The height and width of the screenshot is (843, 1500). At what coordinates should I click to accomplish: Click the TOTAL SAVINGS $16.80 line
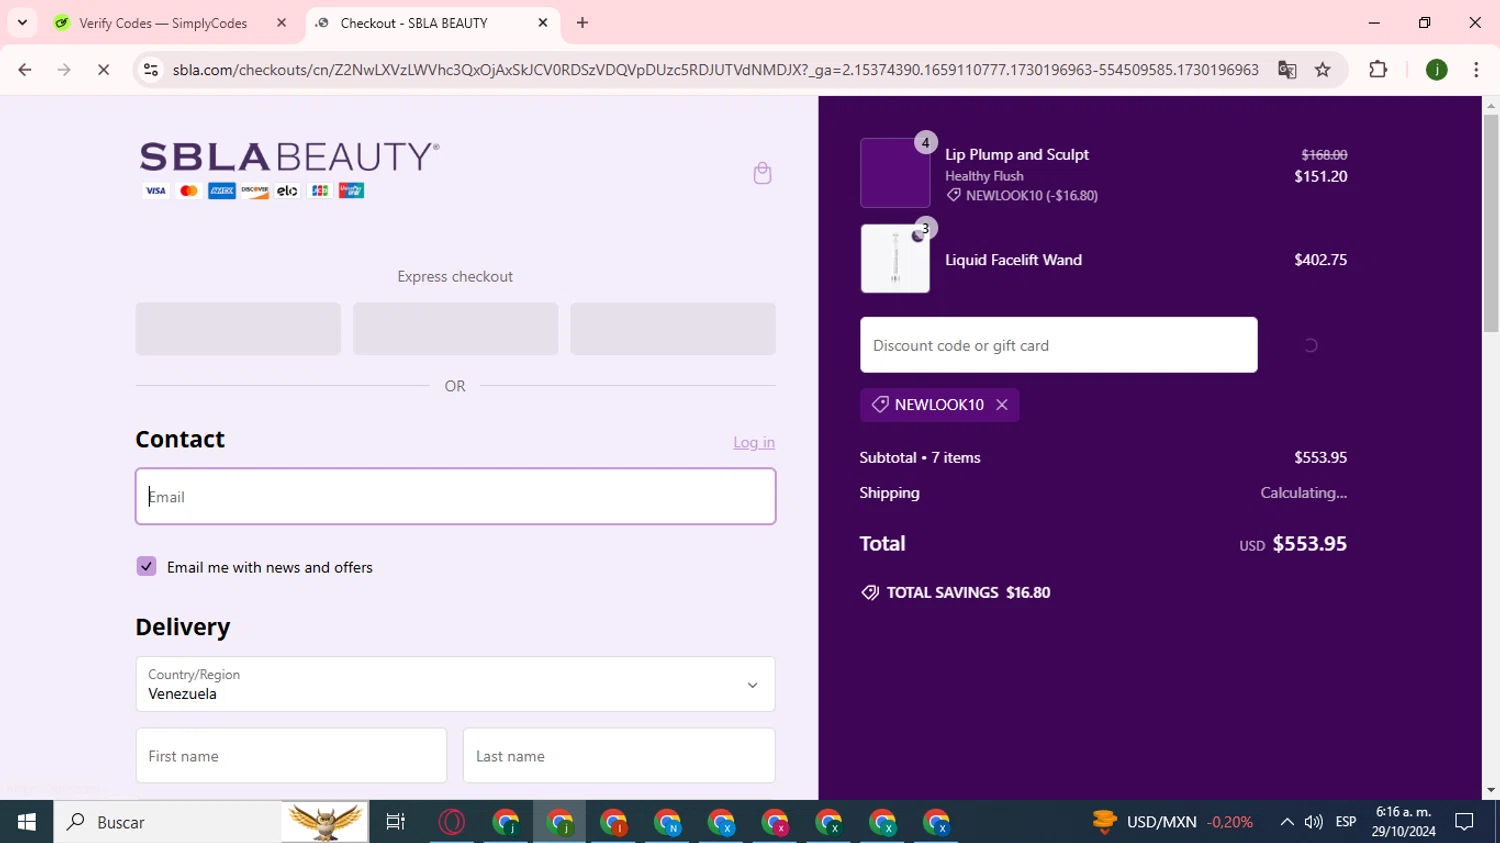(956, 593)
